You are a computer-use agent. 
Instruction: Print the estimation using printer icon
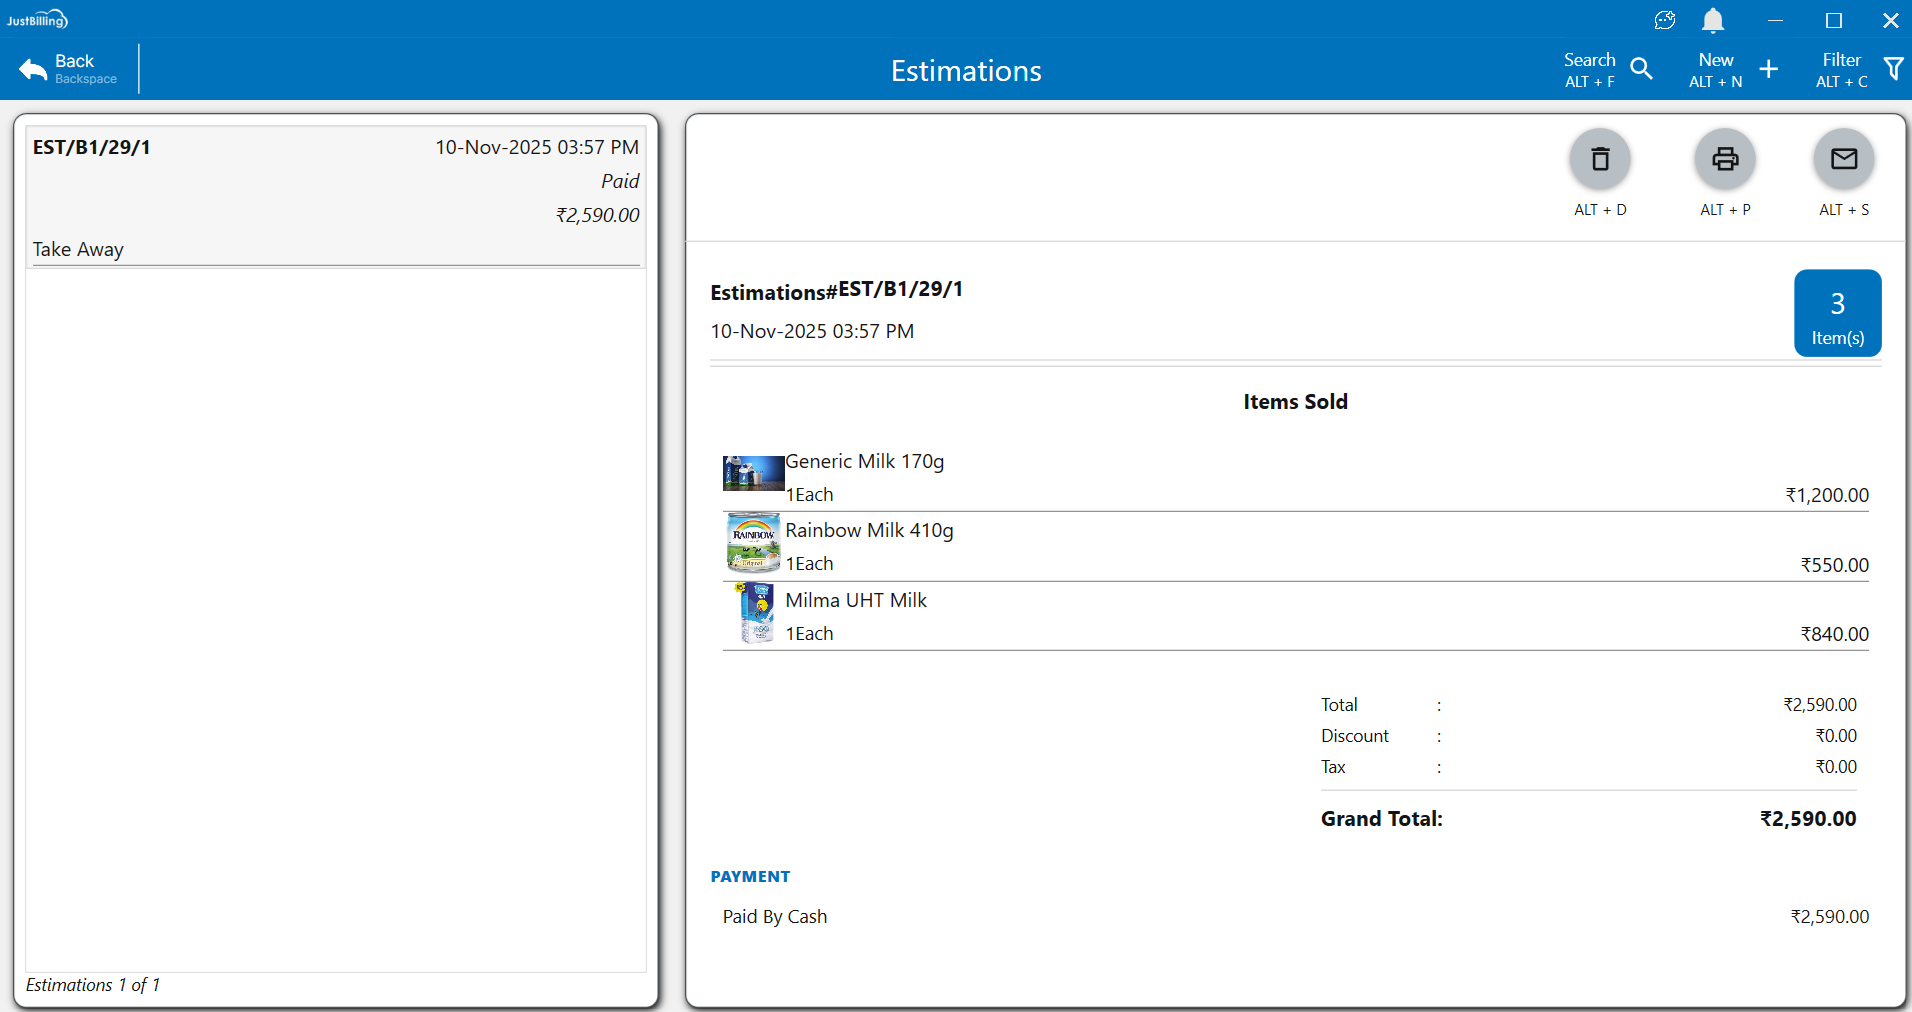click(x=1725, y=159)
